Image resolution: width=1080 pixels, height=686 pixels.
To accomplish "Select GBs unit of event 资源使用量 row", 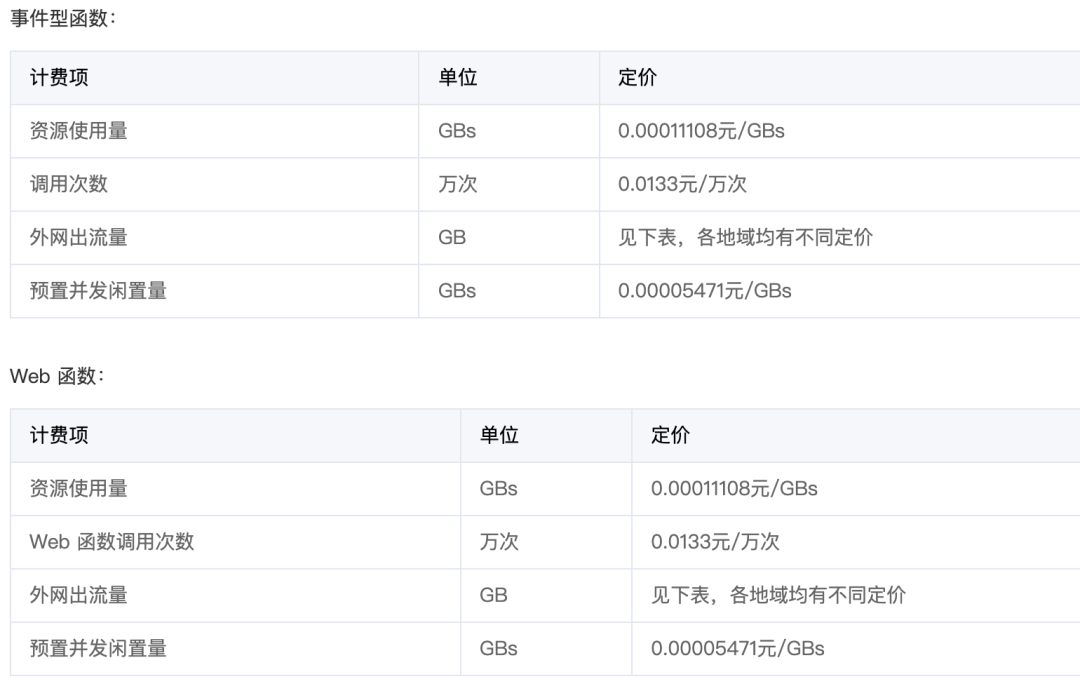I will pyautogui.click(x=457, y=131).
